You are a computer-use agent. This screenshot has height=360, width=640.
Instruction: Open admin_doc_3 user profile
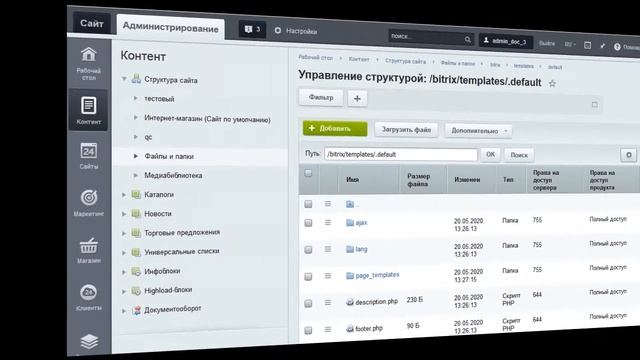point(506,41)
